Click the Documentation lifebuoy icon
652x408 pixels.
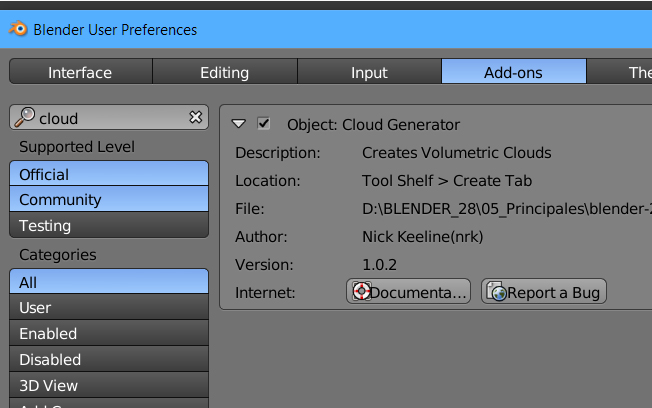(x=361, y=292)
